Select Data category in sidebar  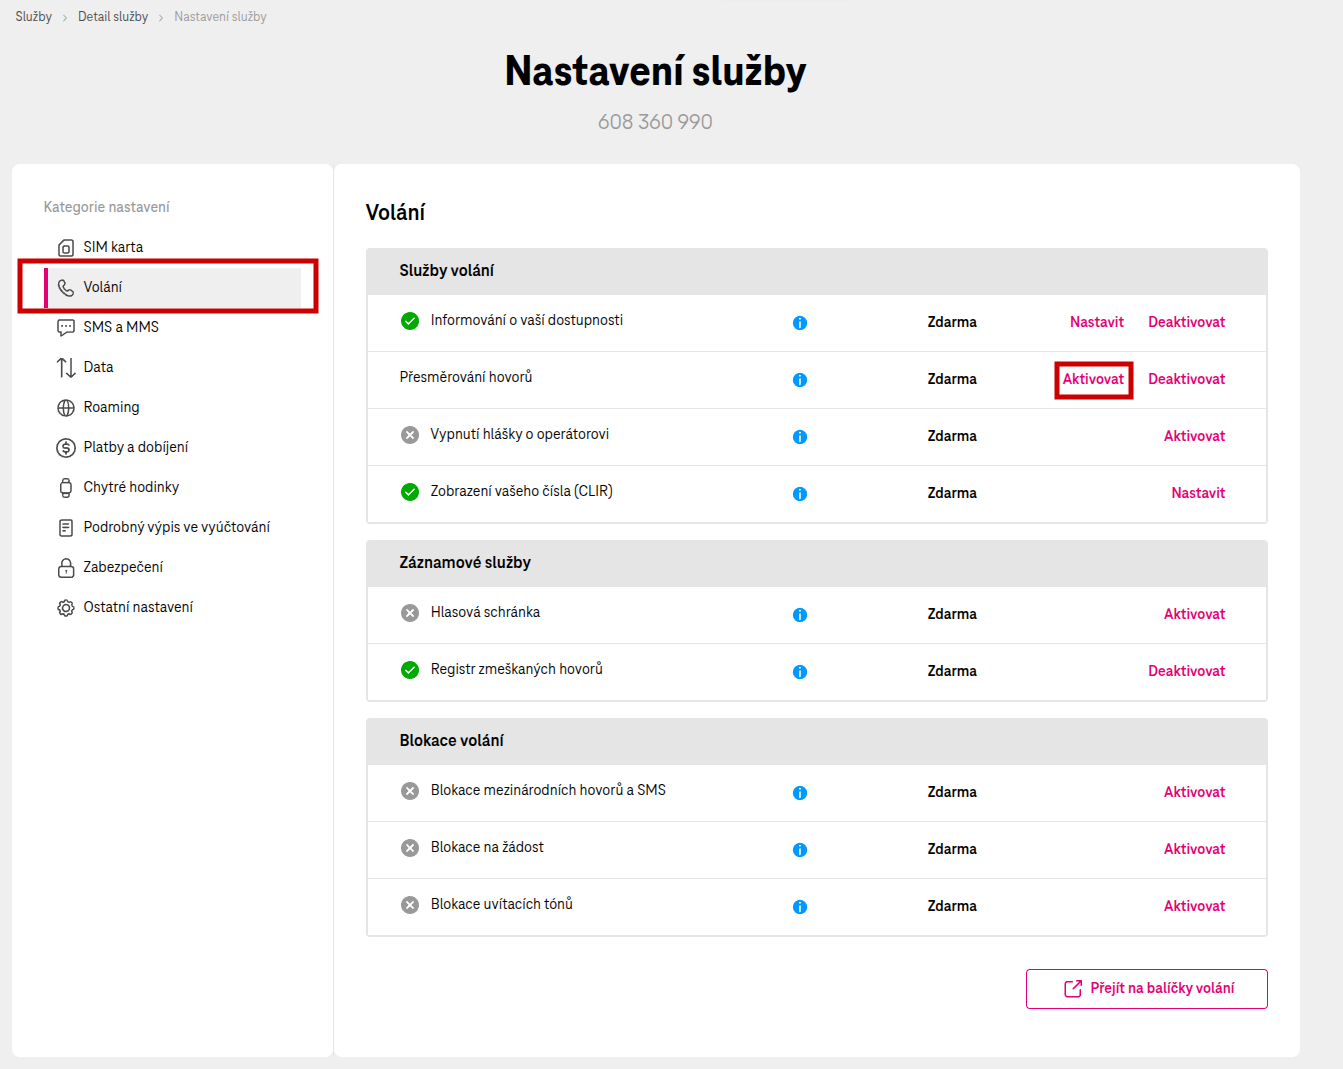(x=98, y=367)
